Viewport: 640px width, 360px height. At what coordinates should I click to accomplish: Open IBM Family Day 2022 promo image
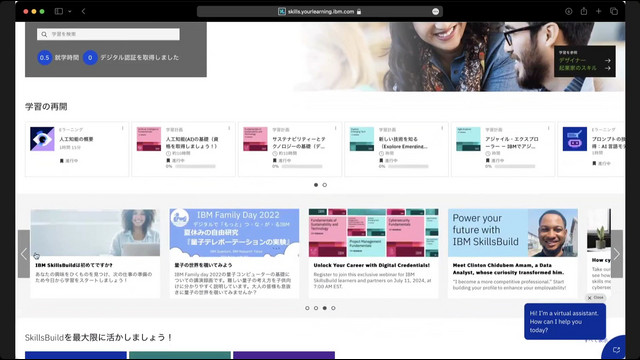[234, 233]
